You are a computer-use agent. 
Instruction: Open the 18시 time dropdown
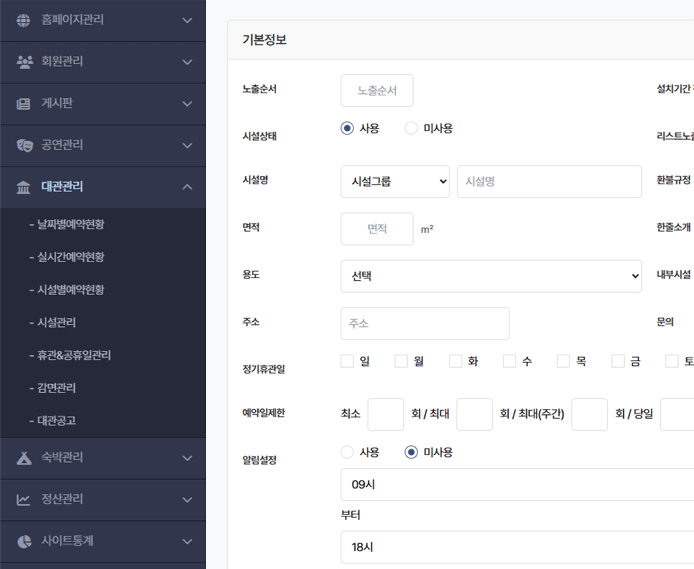[x=517, y=547]
